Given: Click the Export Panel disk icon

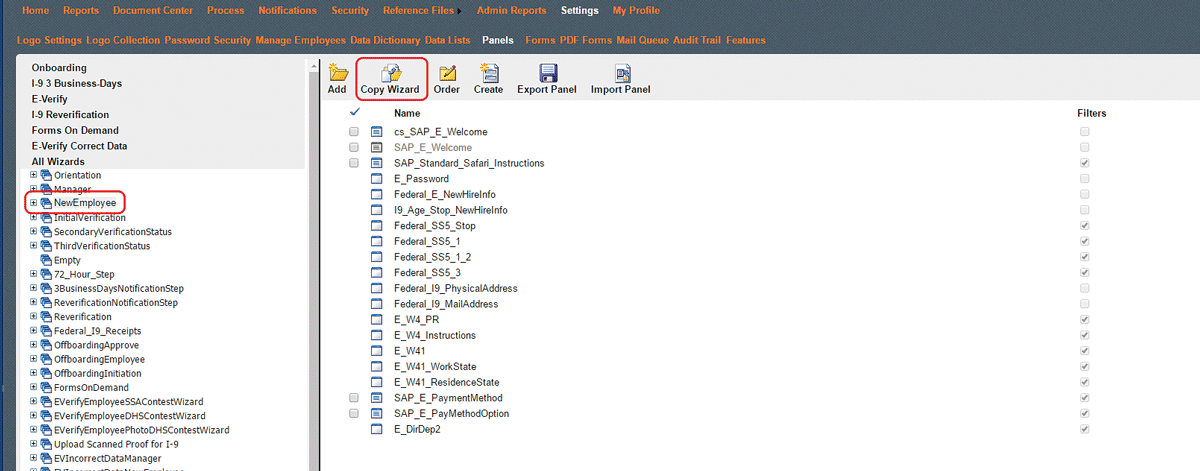Looking at the screenshot, I should pyautogui.click(x=547, y=73).
